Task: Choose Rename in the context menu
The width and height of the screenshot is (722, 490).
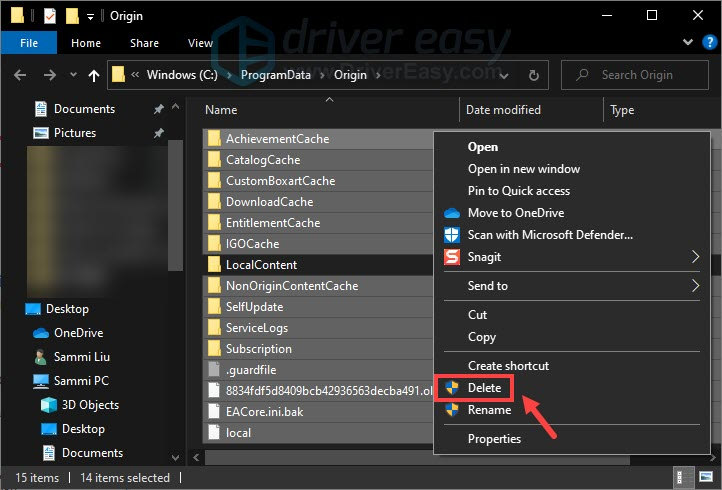Action: click(571, 410)
